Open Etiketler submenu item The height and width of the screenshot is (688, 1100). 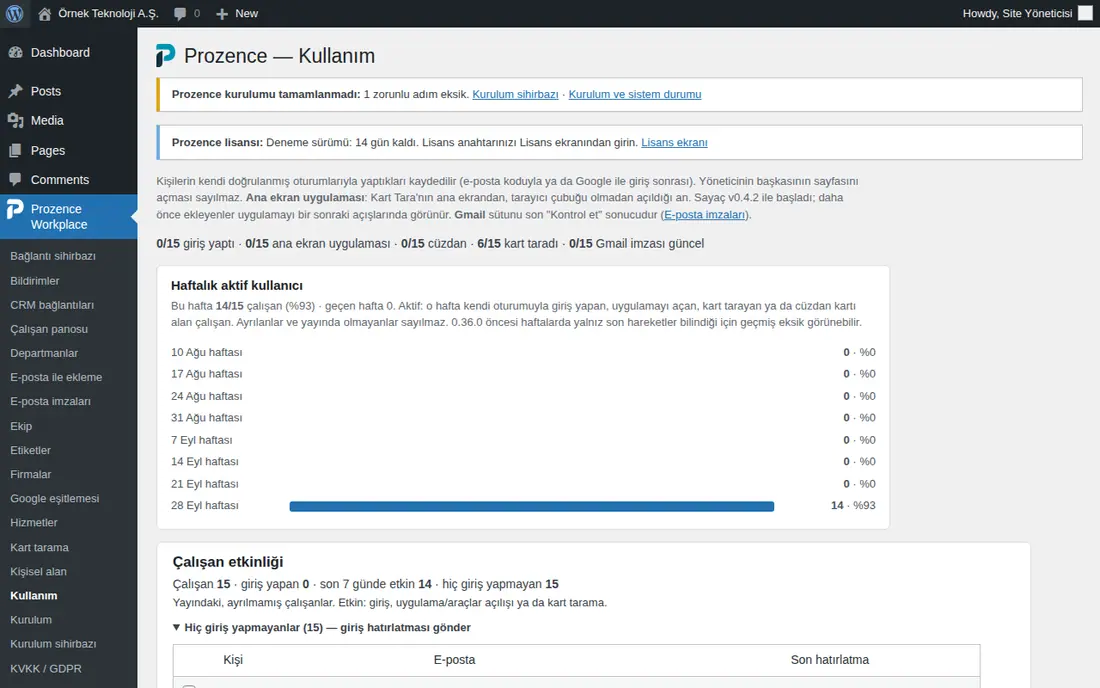[30, 450]
